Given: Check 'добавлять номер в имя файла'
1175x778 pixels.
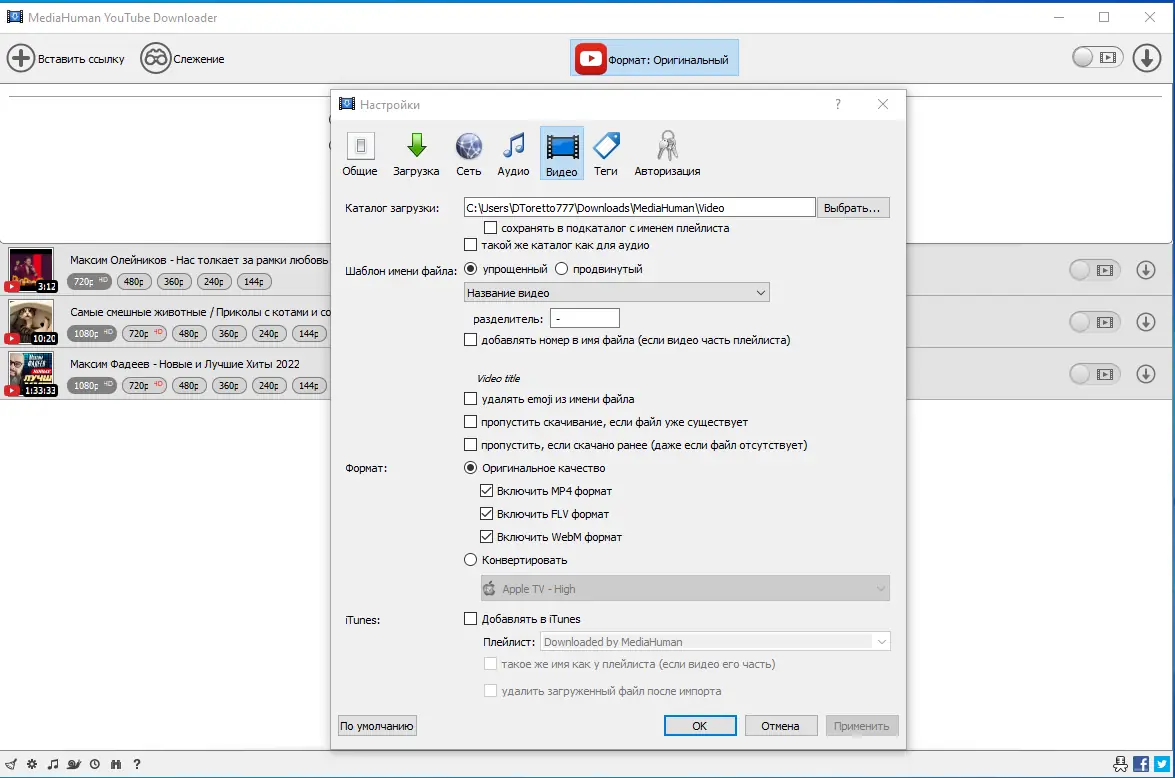Looking at the screenshot, I should tap(471, 340).
